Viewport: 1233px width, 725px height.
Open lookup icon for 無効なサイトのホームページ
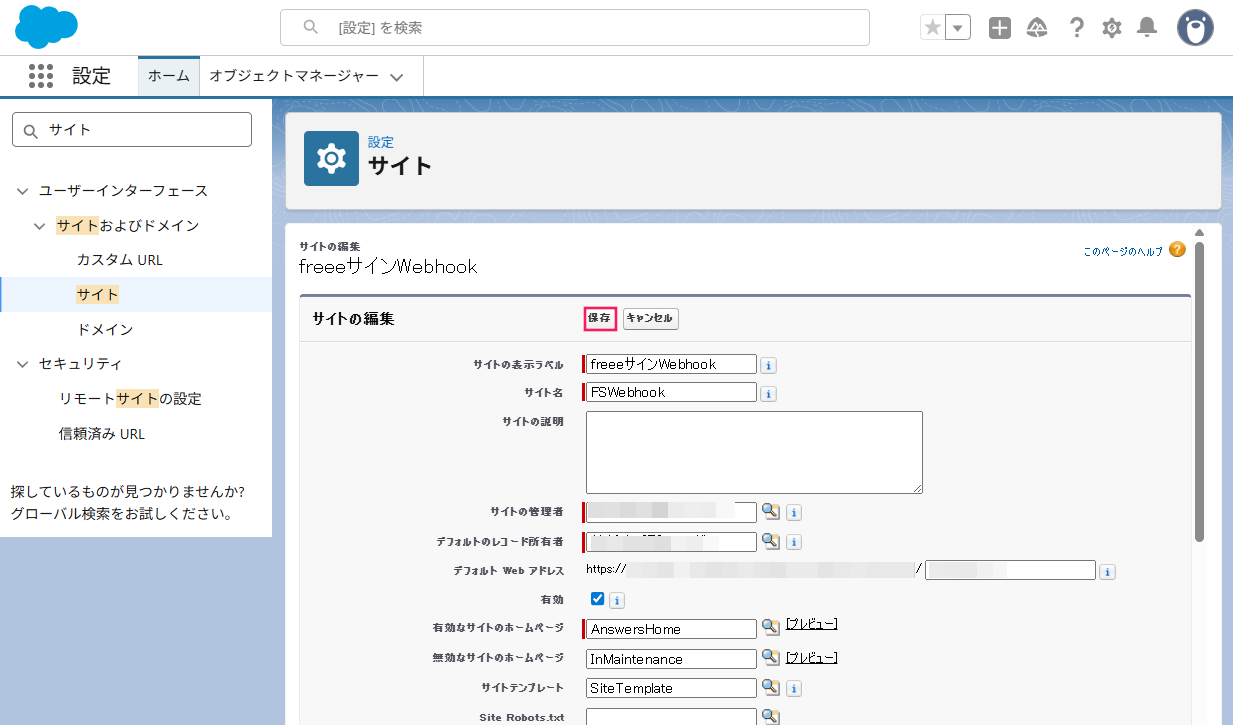click(770, 657)
